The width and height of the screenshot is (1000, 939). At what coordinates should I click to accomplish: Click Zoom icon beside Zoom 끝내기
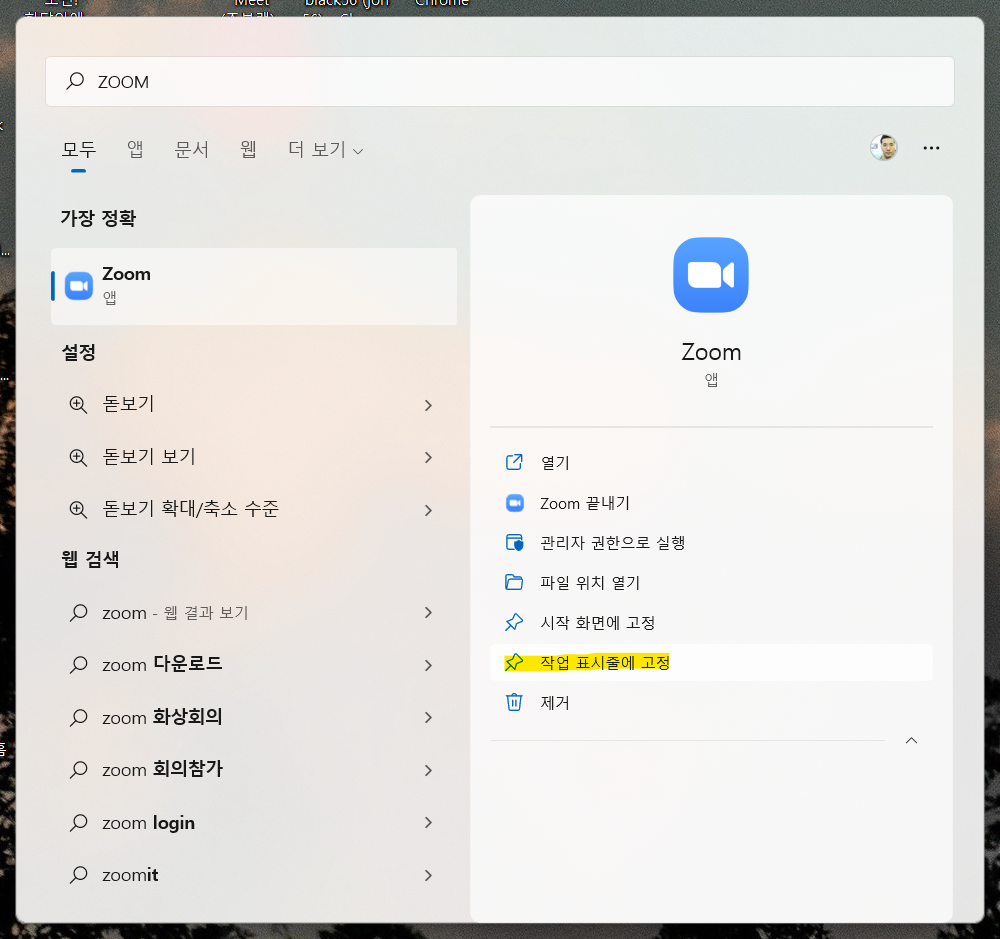coord(515,503)
